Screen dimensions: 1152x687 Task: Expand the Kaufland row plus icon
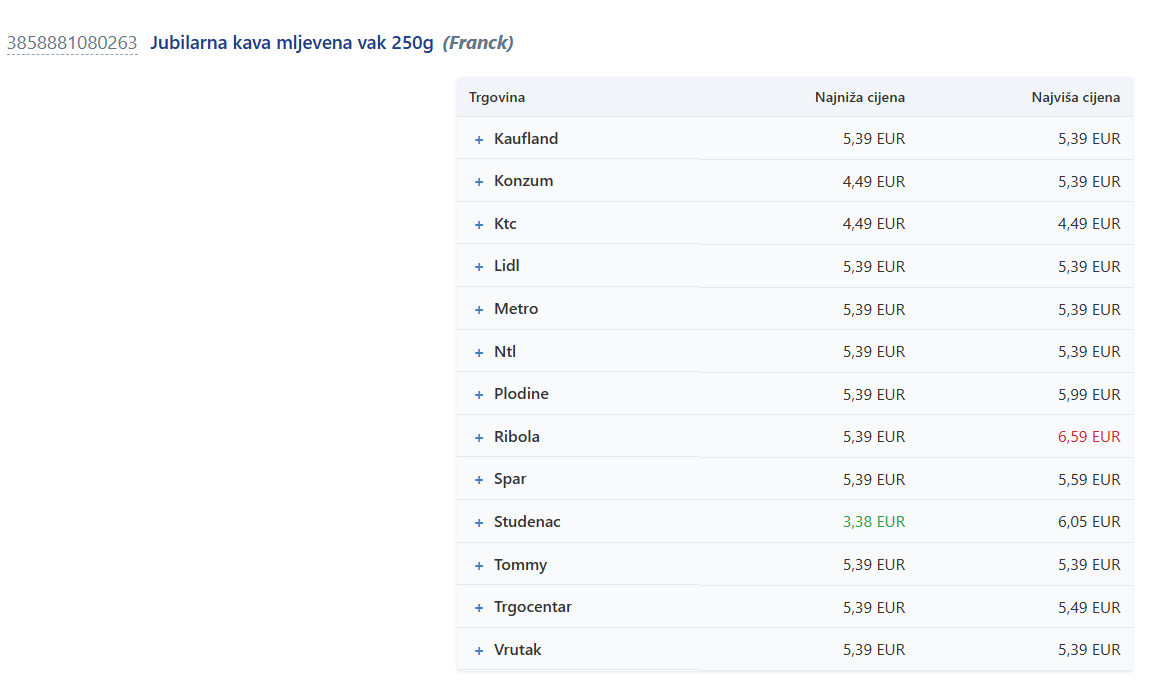pos(479,140)
